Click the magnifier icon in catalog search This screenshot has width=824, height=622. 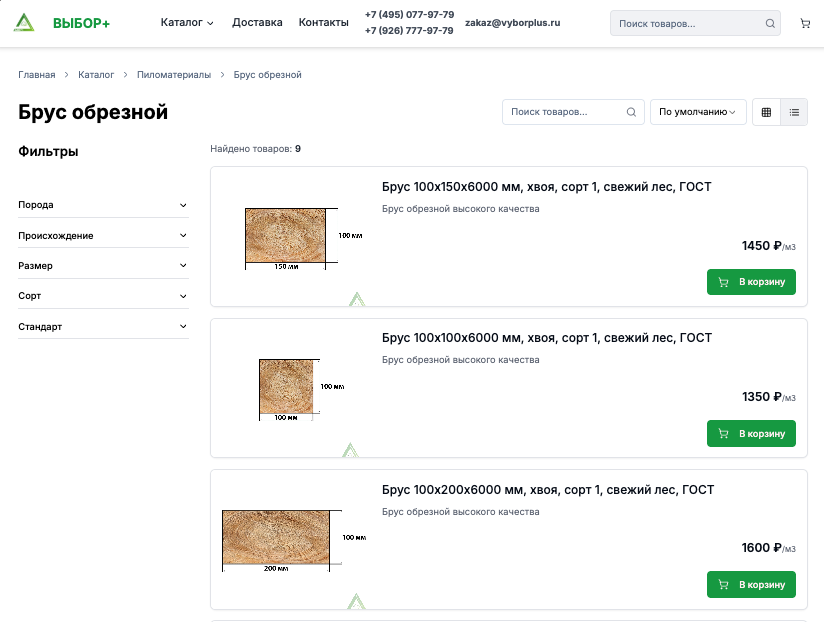[x=631, y=112]
